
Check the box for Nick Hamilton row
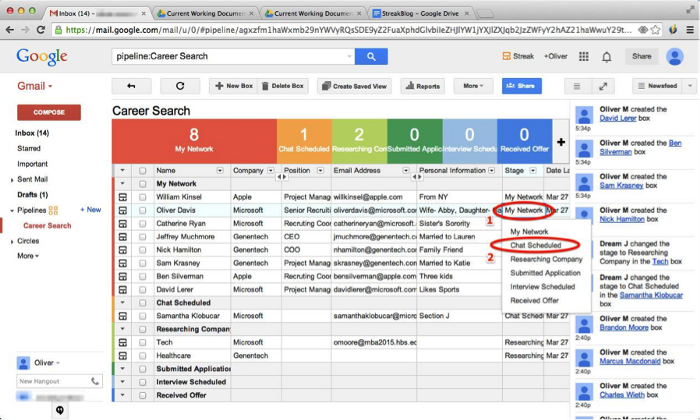pyautogui.click(x=142, y=250)
